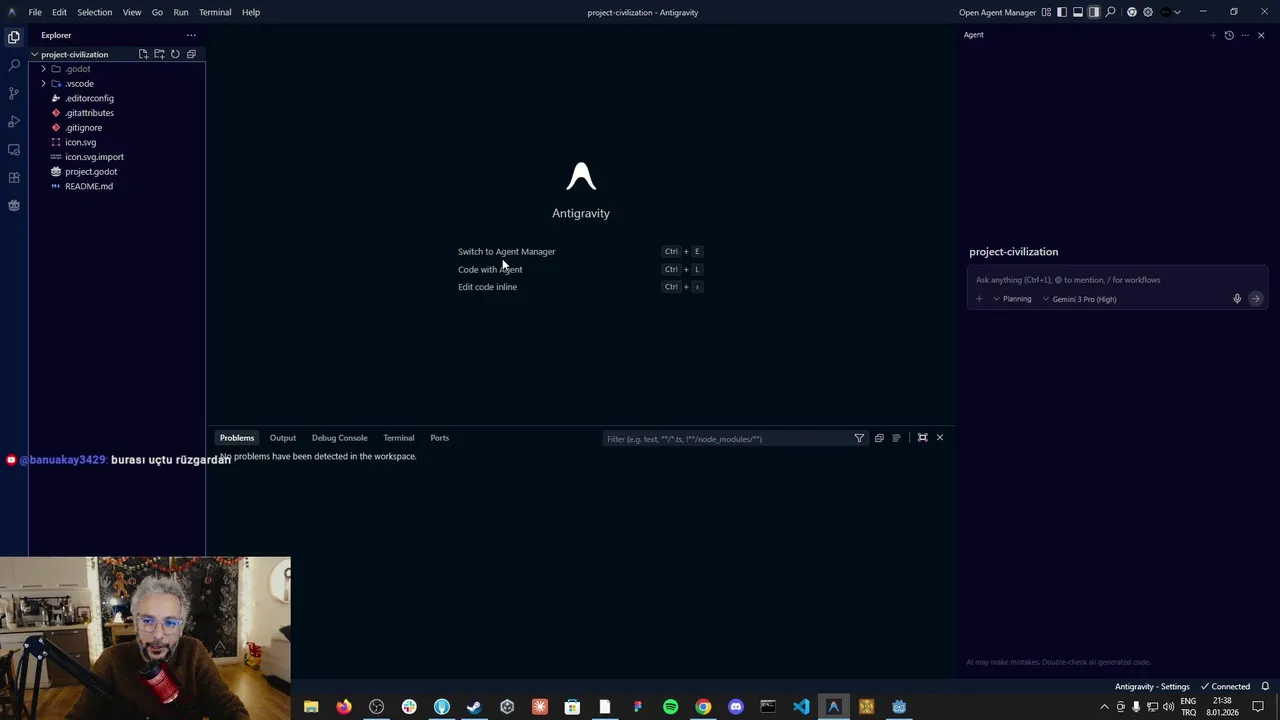Switch to the Debug Console tab

[339, 438]
